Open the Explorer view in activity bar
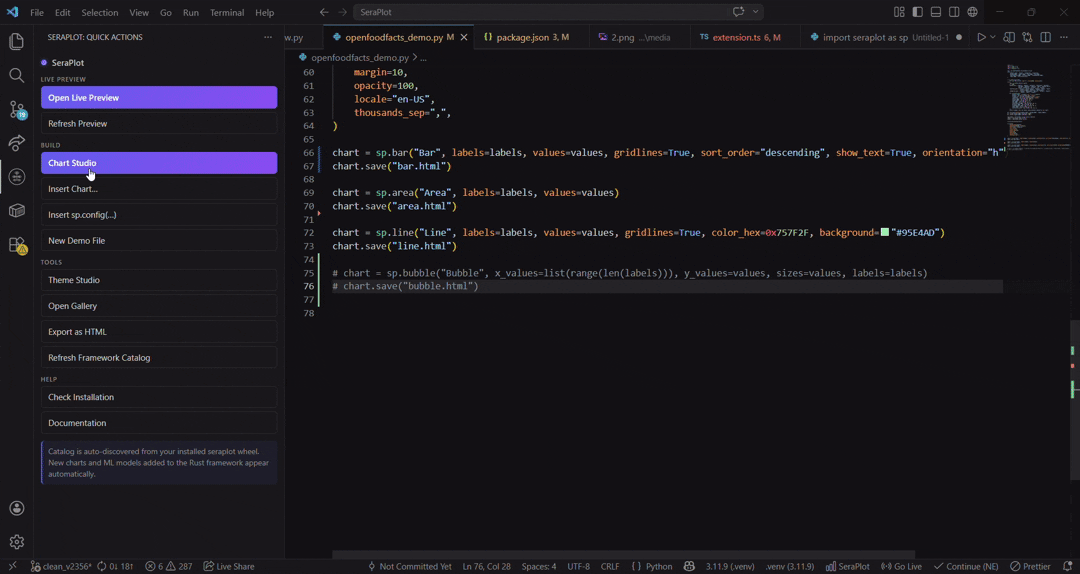Viewport: 1080px width, 574px height. [17, 41]
